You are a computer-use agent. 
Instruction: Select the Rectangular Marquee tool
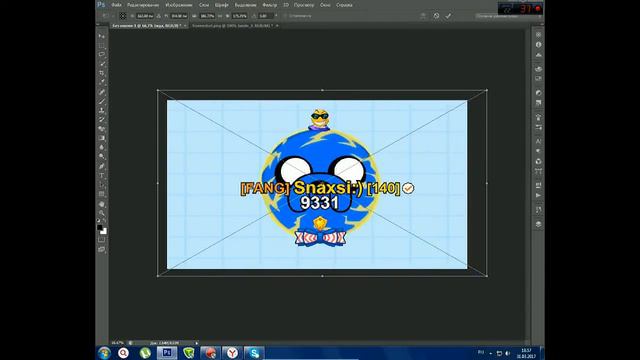click(x=101, y=45)
